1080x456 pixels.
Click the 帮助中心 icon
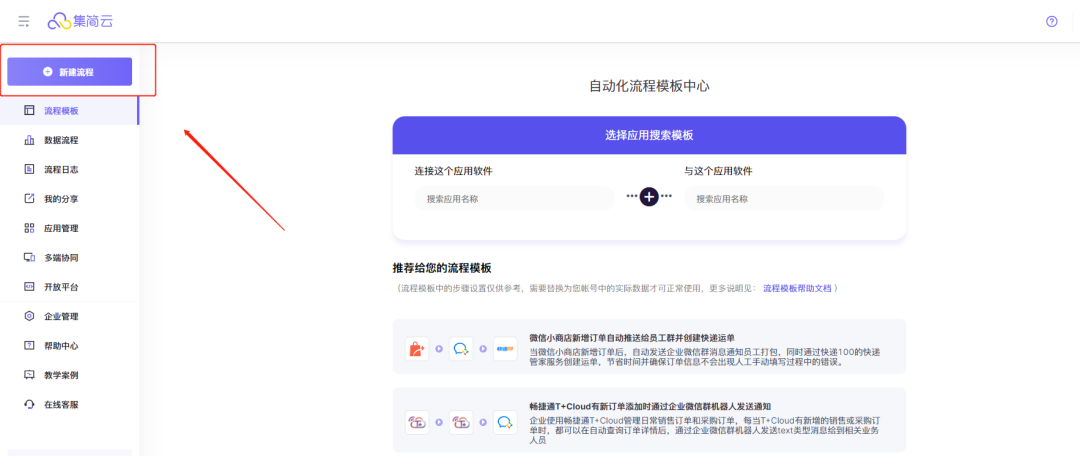coord(29,346)
